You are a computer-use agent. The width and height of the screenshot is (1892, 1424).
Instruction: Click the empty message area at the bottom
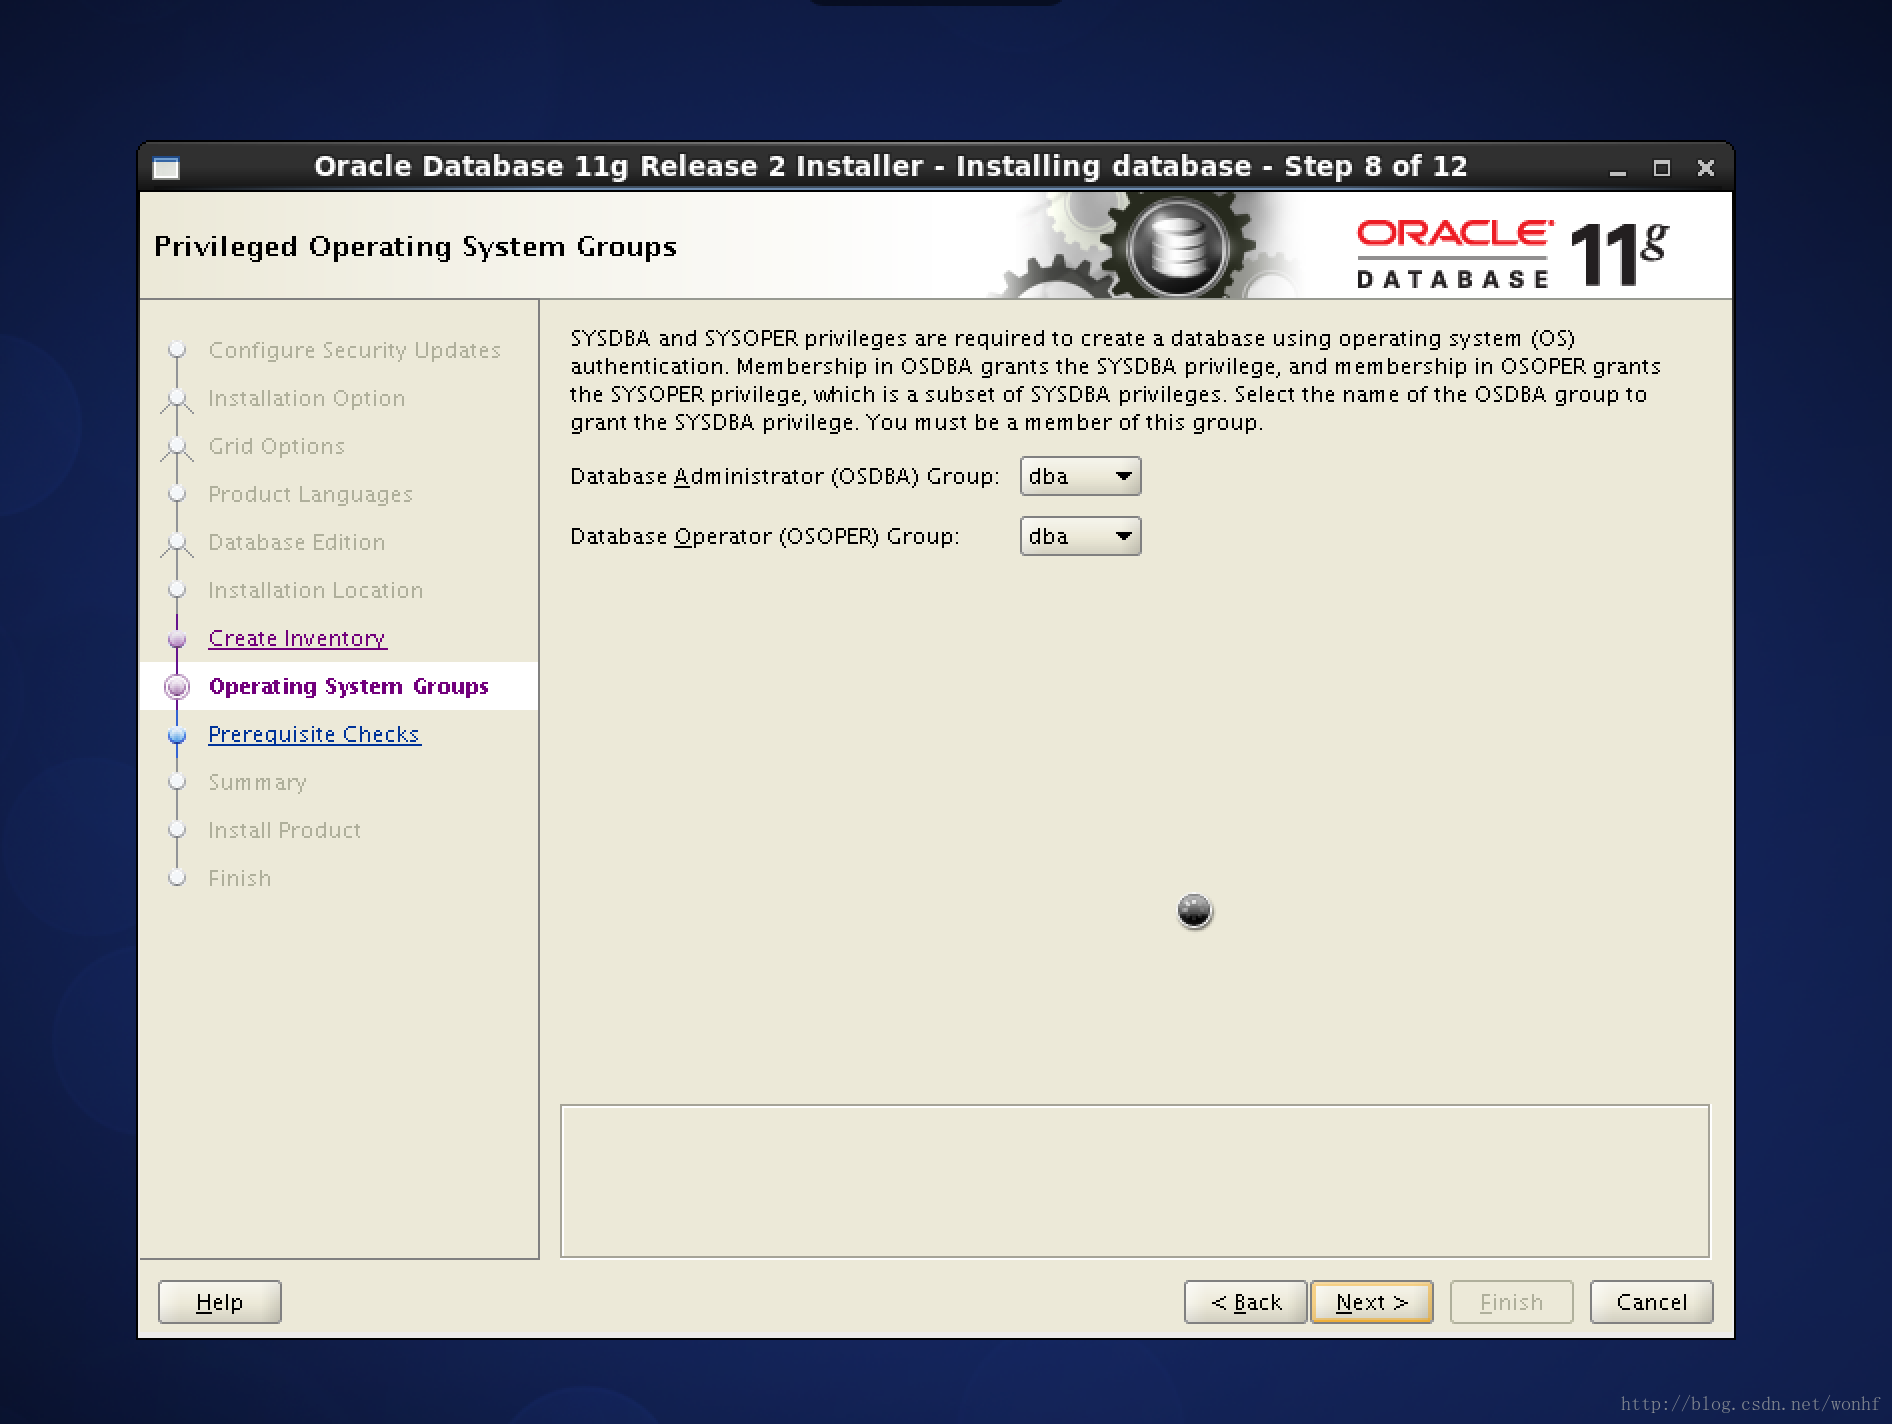coord(1135,1181)
